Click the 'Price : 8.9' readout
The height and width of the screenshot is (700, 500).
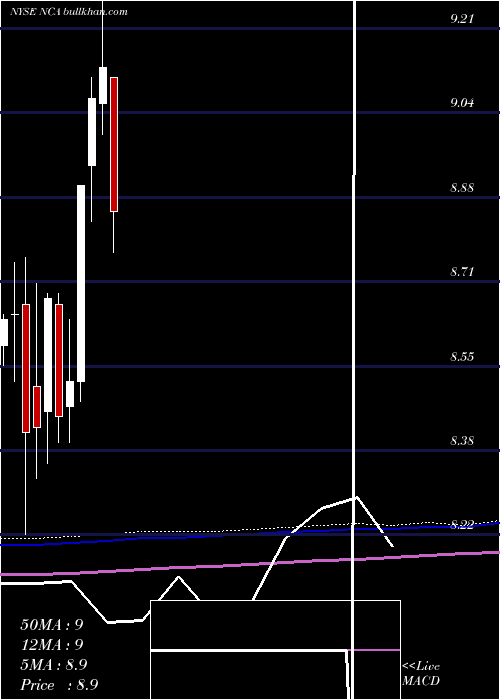[59, 685]
